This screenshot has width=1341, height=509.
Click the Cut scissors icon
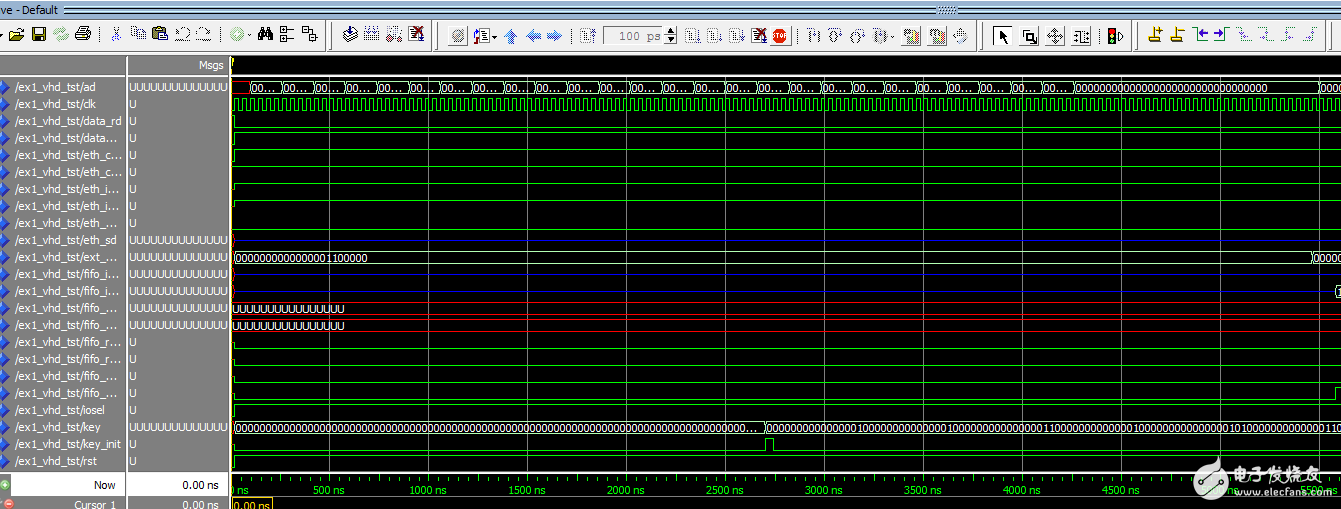coord(116,35)
